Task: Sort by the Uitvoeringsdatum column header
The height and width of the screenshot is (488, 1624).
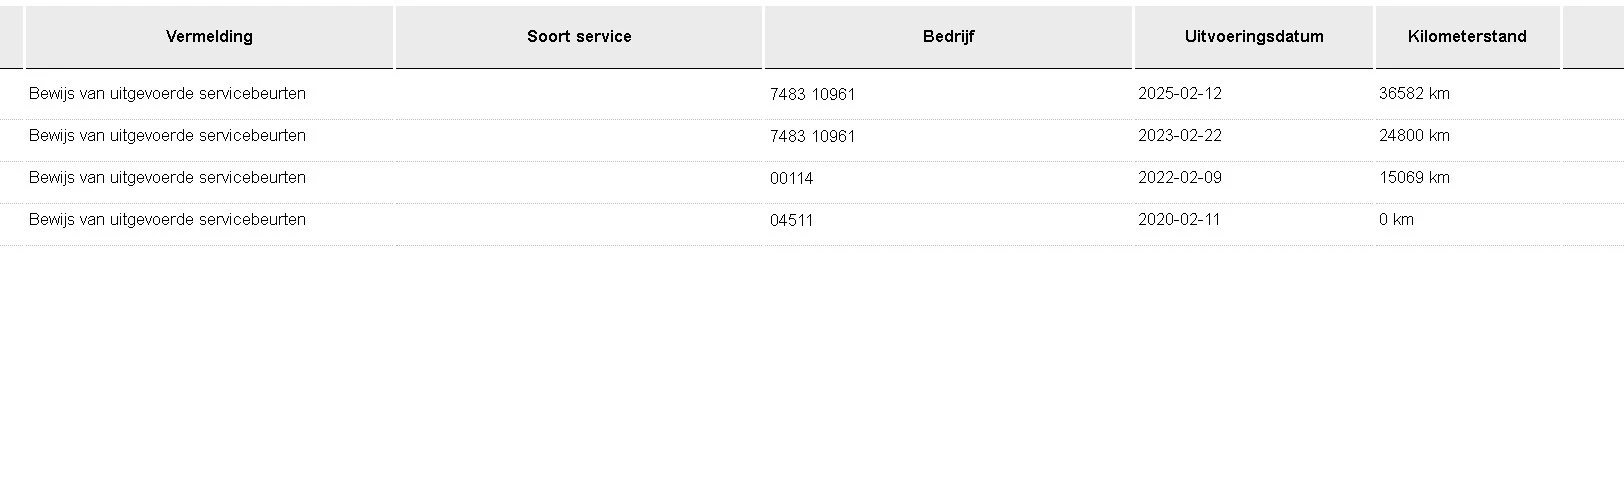Action: click(x=1254, y=37)
